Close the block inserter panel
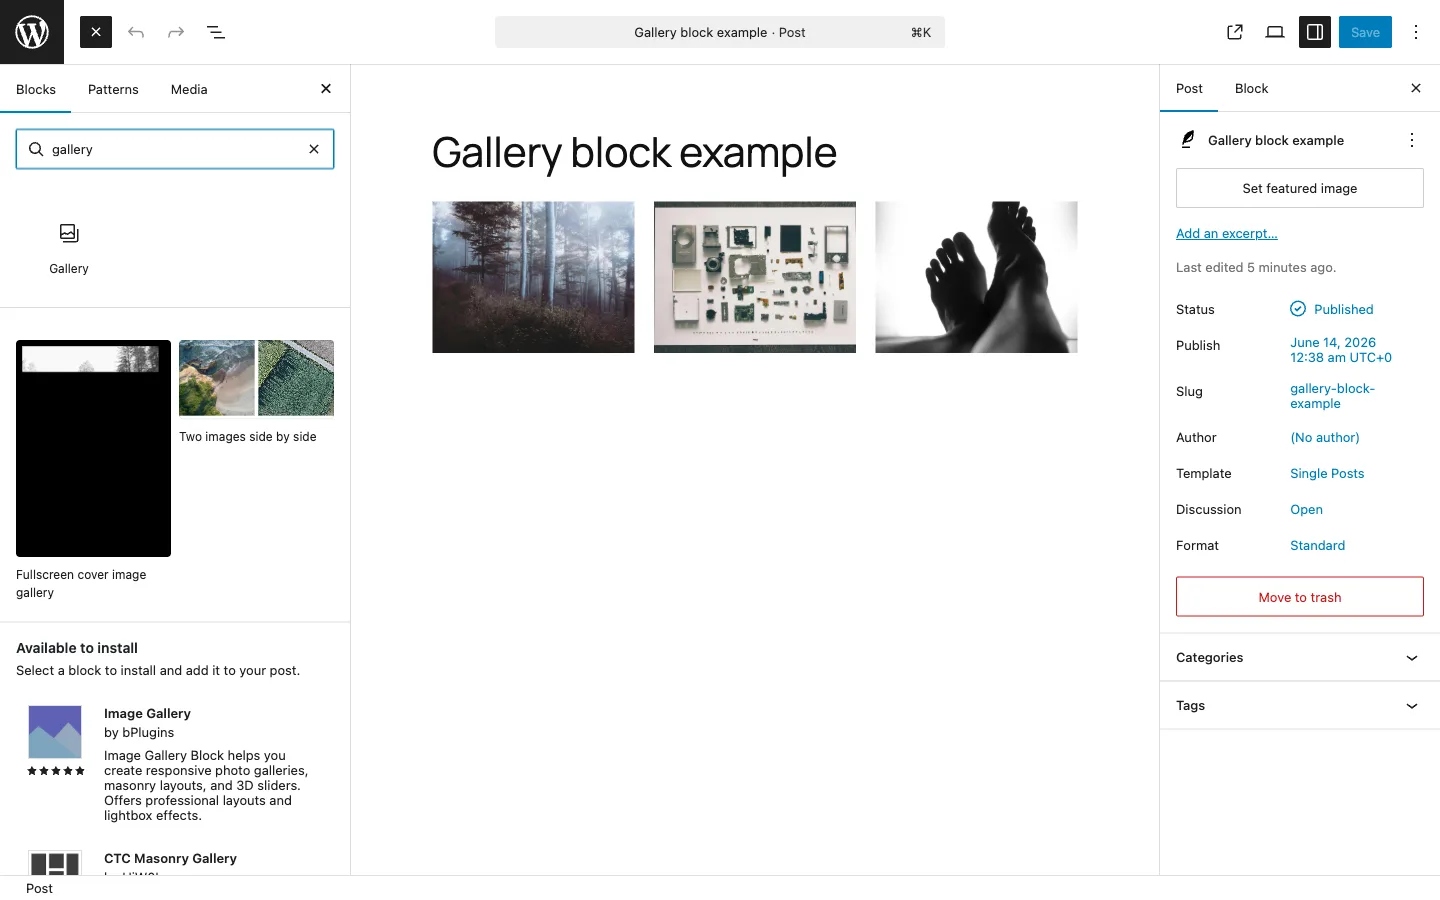 click(326, 89)
